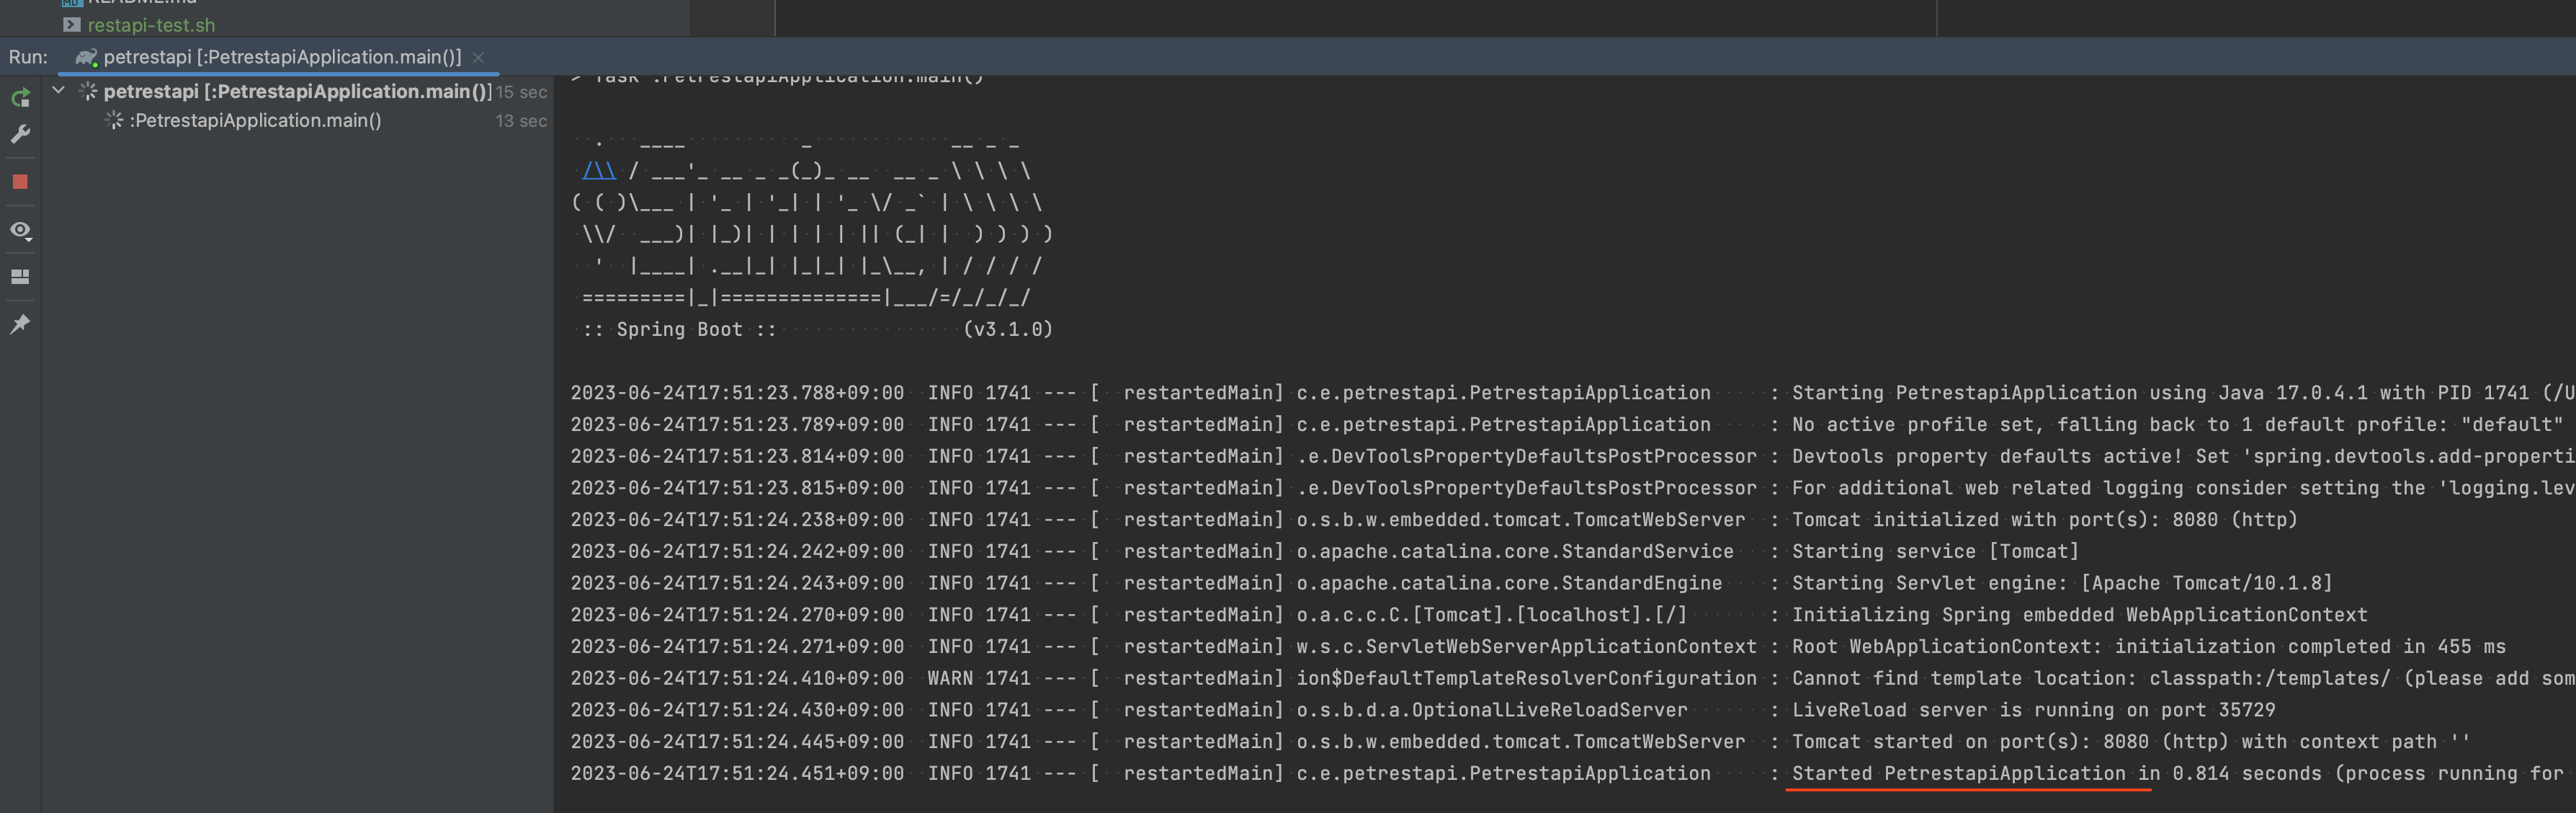The image size is (2576, 813).
Task: Open restapi-test.sh from the file list
Action: (x=150, y=25)
